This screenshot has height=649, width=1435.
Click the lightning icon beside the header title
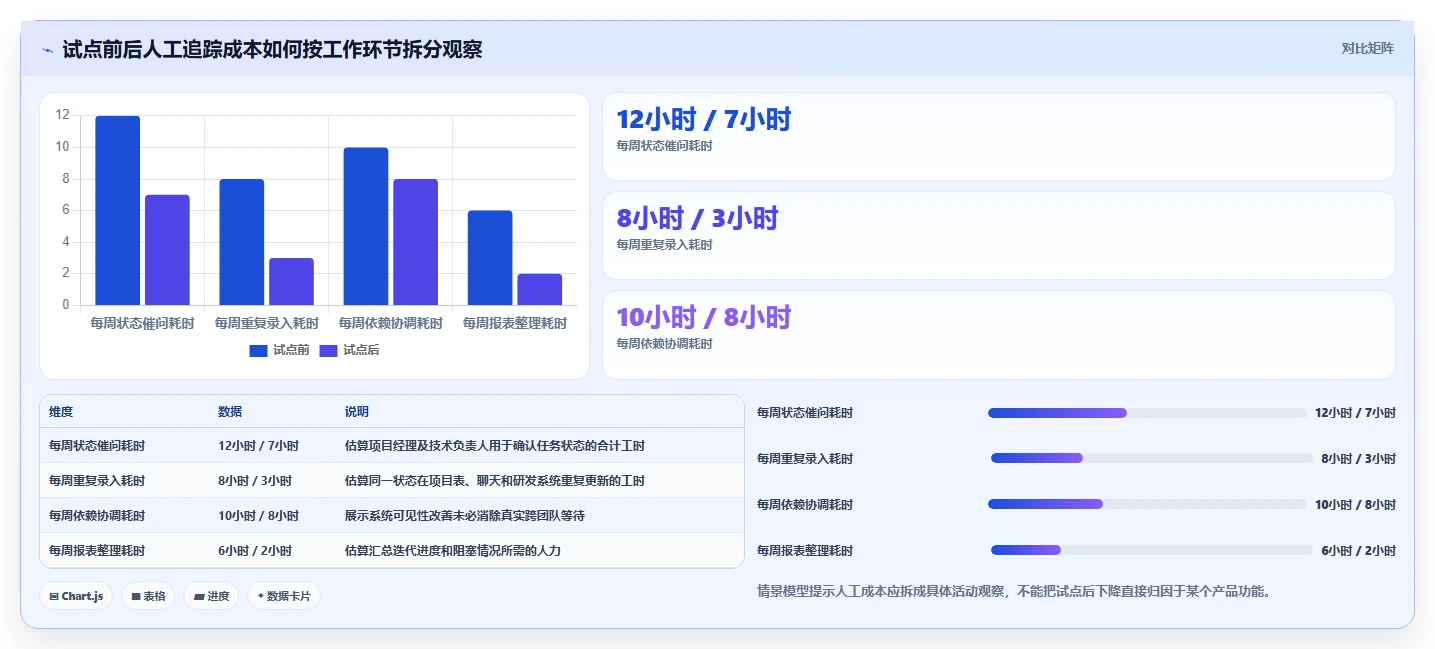[x=47, y=49]
